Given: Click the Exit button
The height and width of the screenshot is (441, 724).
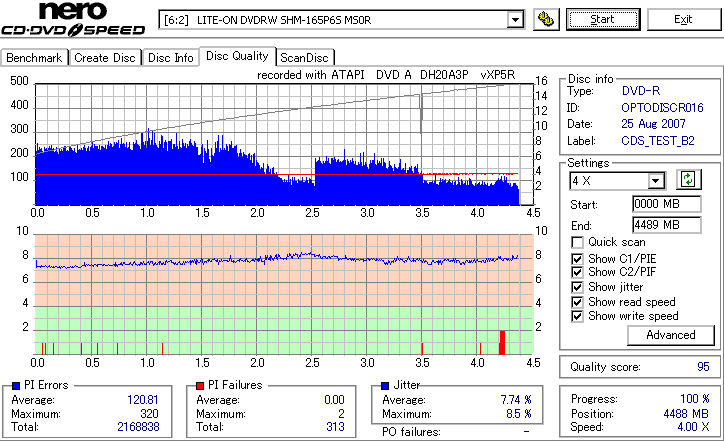Looking at the screenshot, I should (683, 19).
